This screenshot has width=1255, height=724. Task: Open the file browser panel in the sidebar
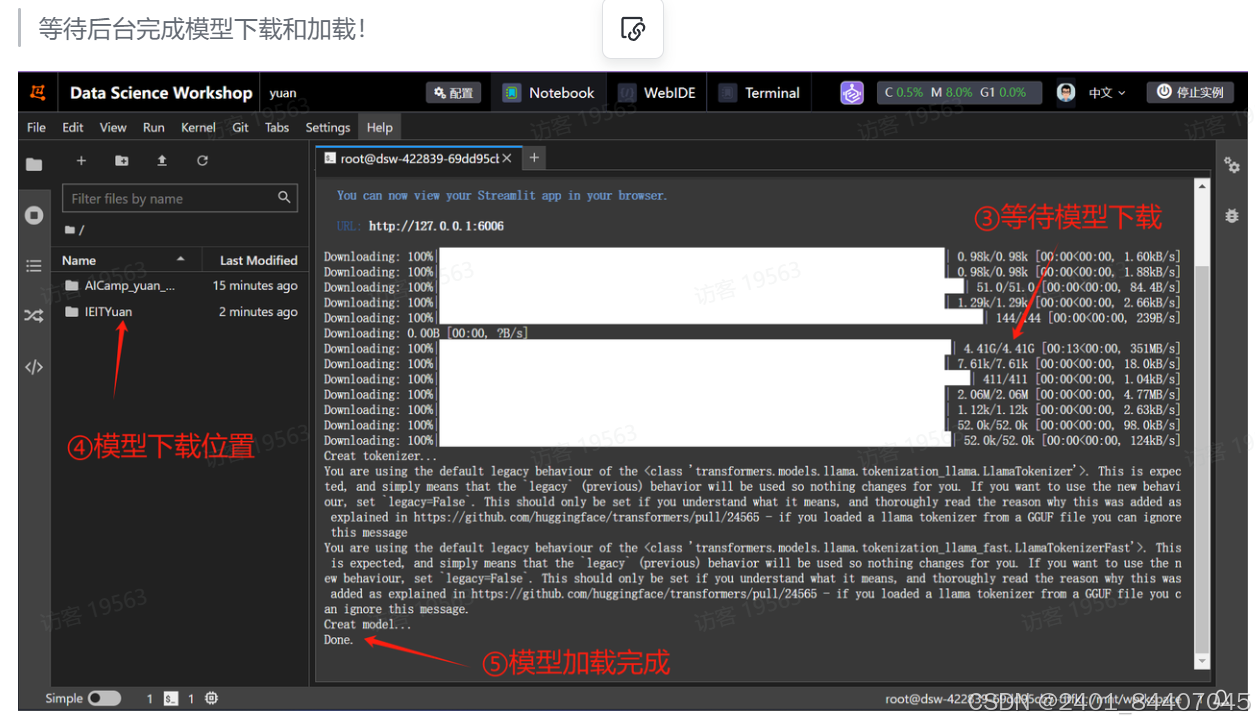[34, 164]
